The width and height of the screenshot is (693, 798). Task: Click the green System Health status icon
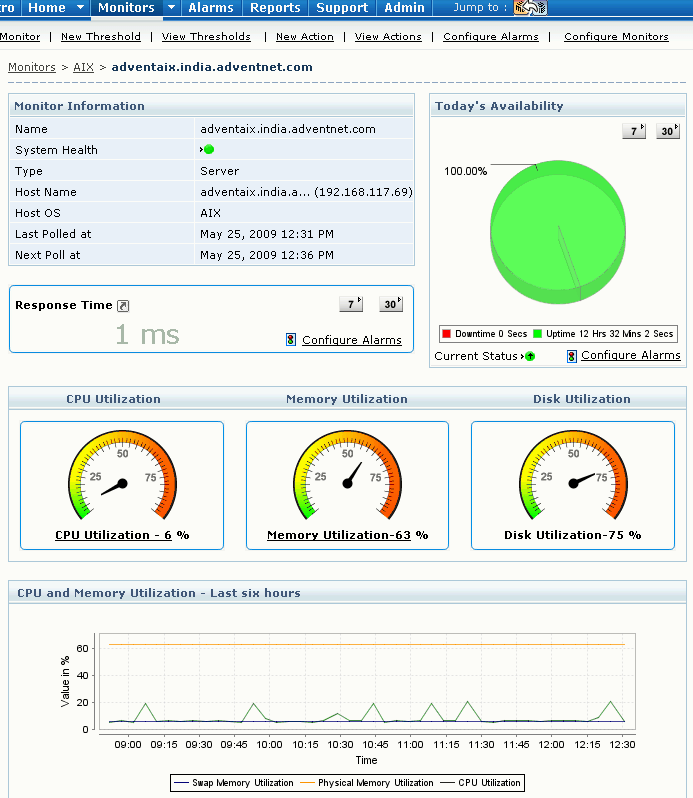[x=209, y=150]
